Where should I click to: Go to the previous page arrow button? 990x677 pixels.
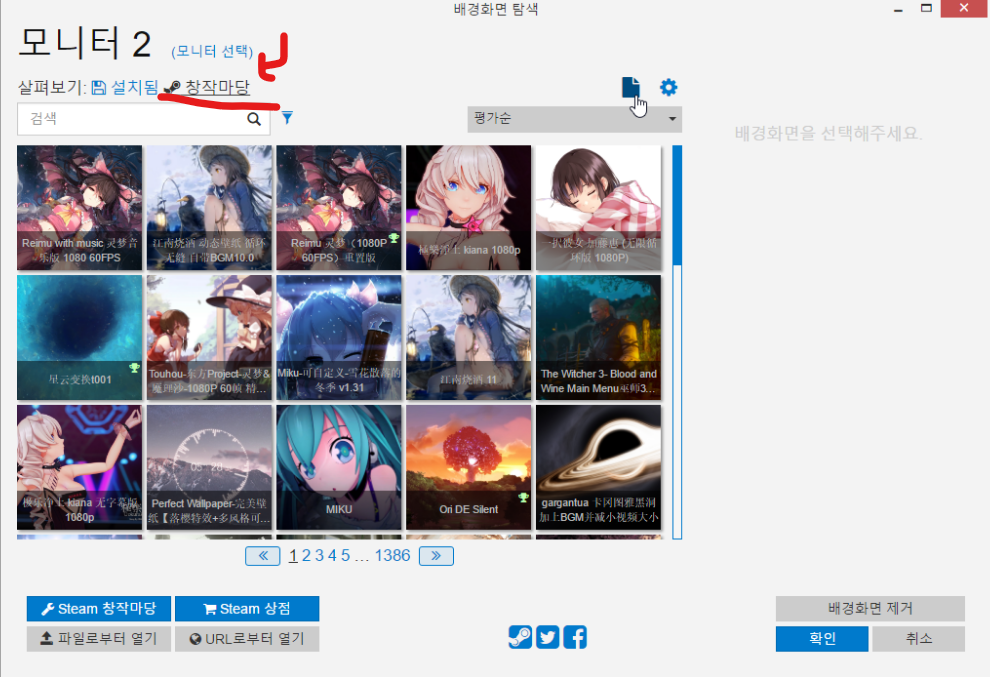[x=263, y=556]
